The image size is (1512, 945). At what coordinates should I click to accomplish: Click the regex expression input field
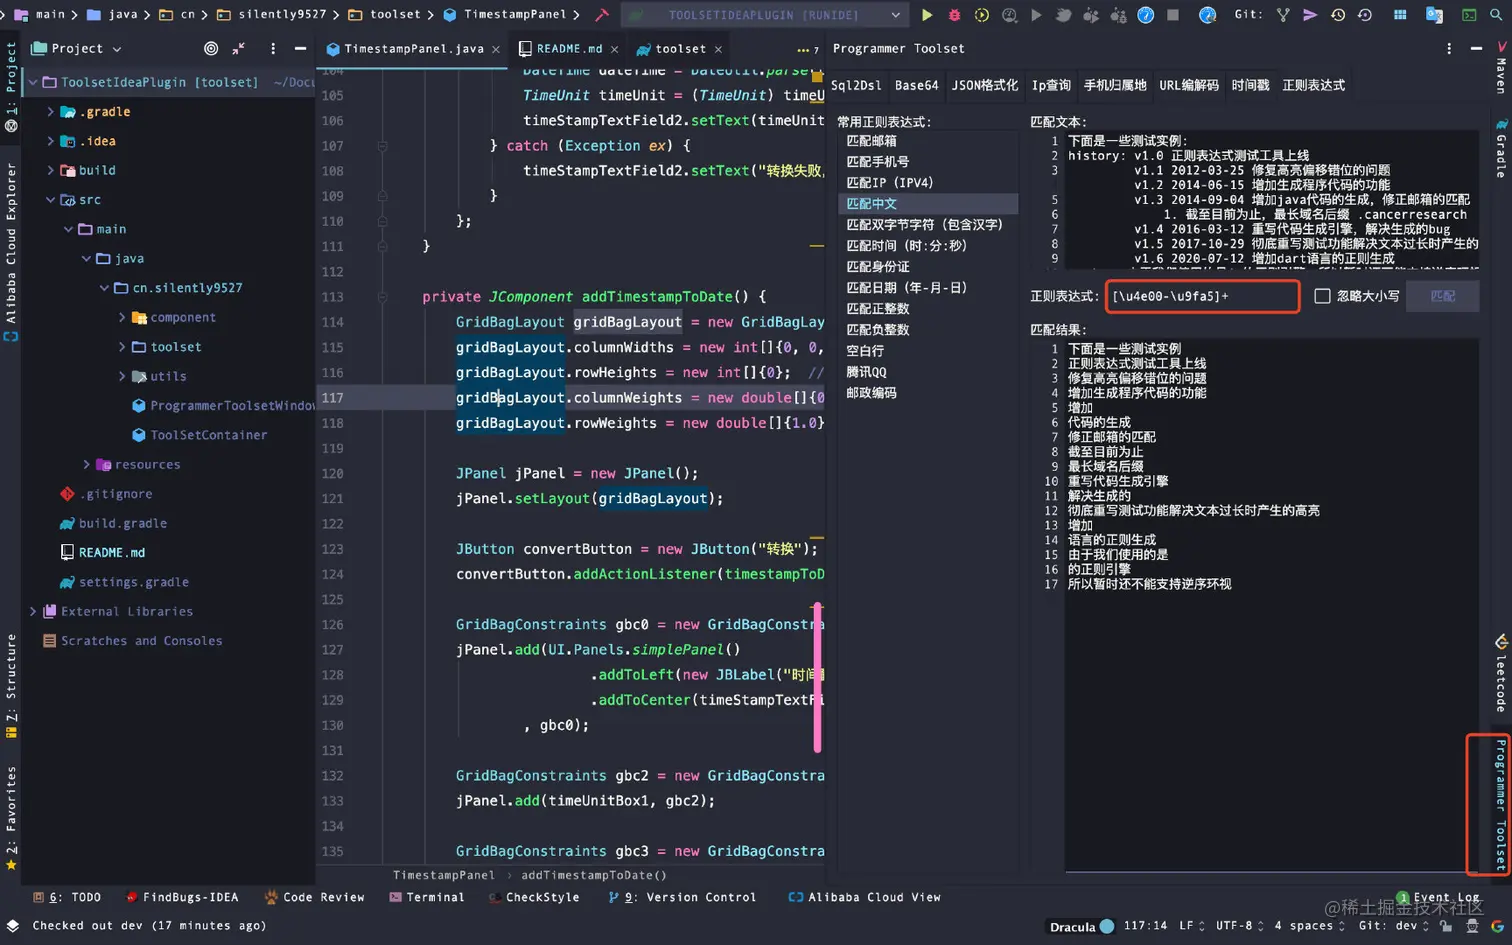pos(1202,296)
